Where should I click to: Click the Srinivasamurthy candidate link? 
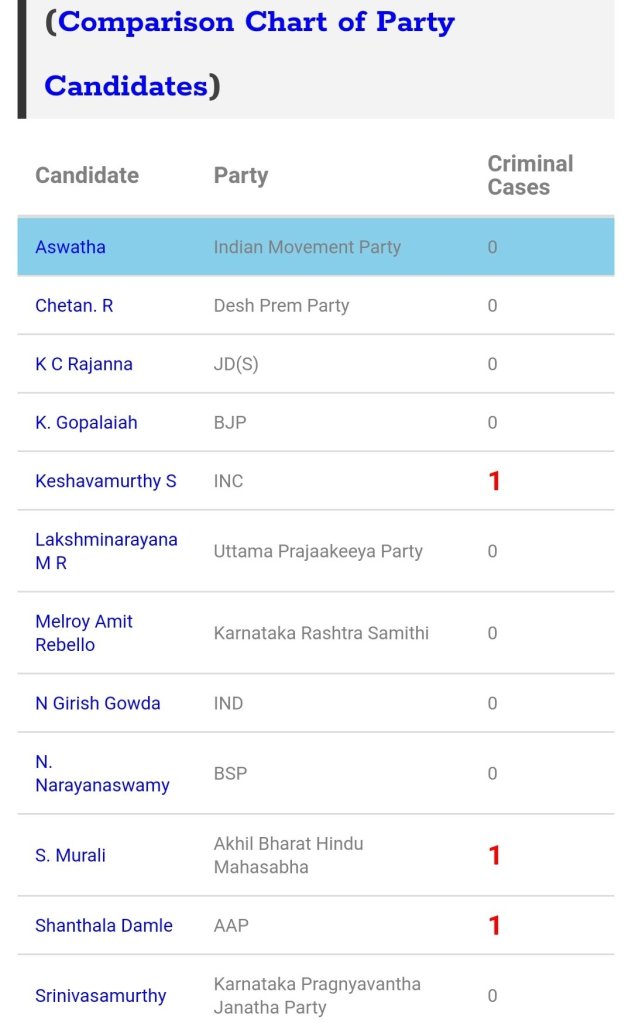[x=101, y=996]
